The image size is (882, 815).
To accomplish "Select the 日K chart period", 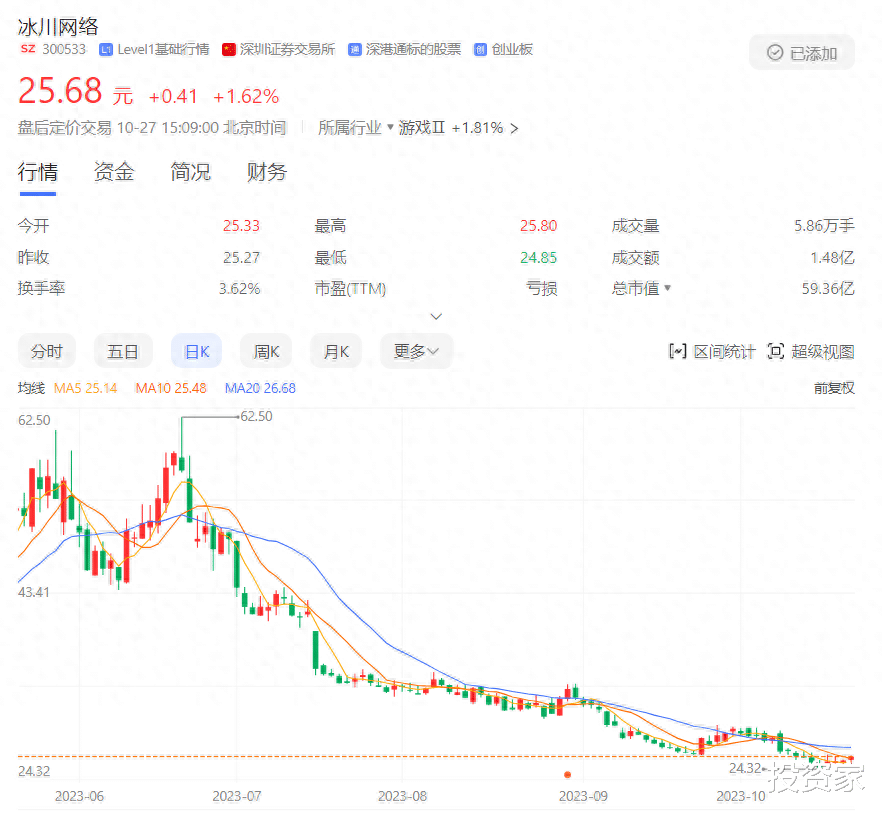I will (196, 352).
